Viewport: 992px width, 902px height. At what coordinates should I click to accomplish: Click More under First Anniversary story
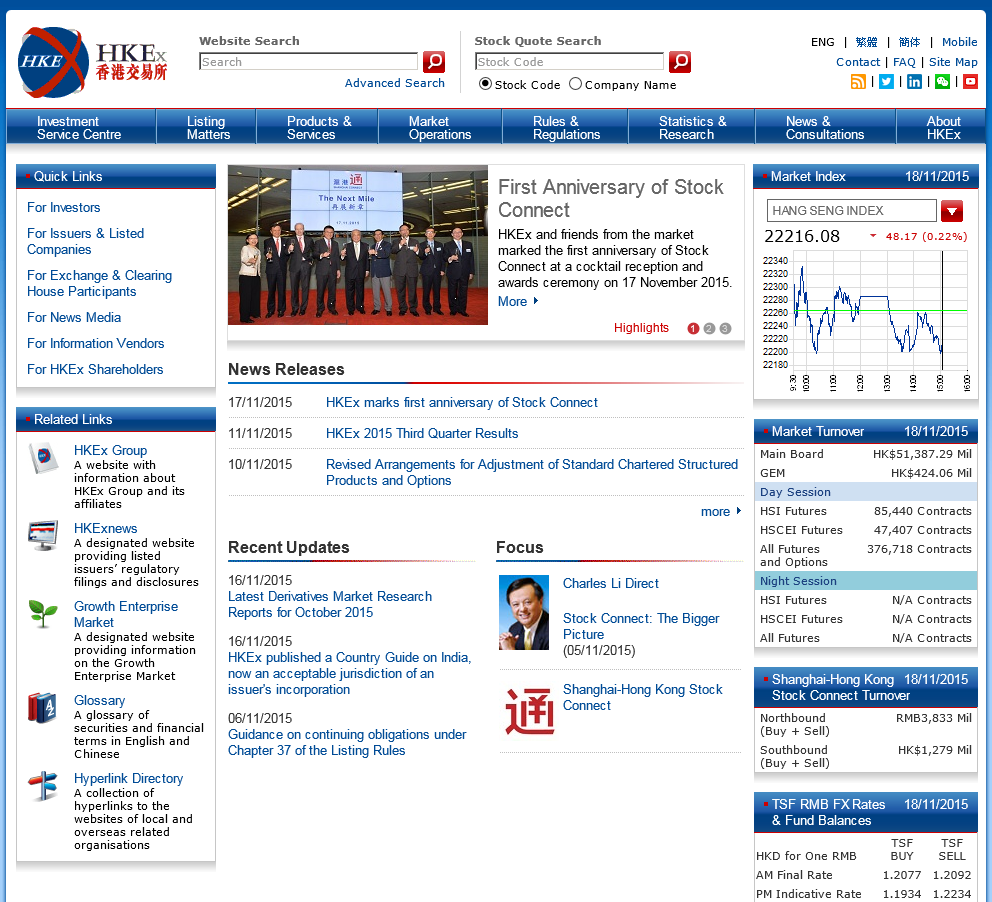pyautogui.click(x=518, y=302)
